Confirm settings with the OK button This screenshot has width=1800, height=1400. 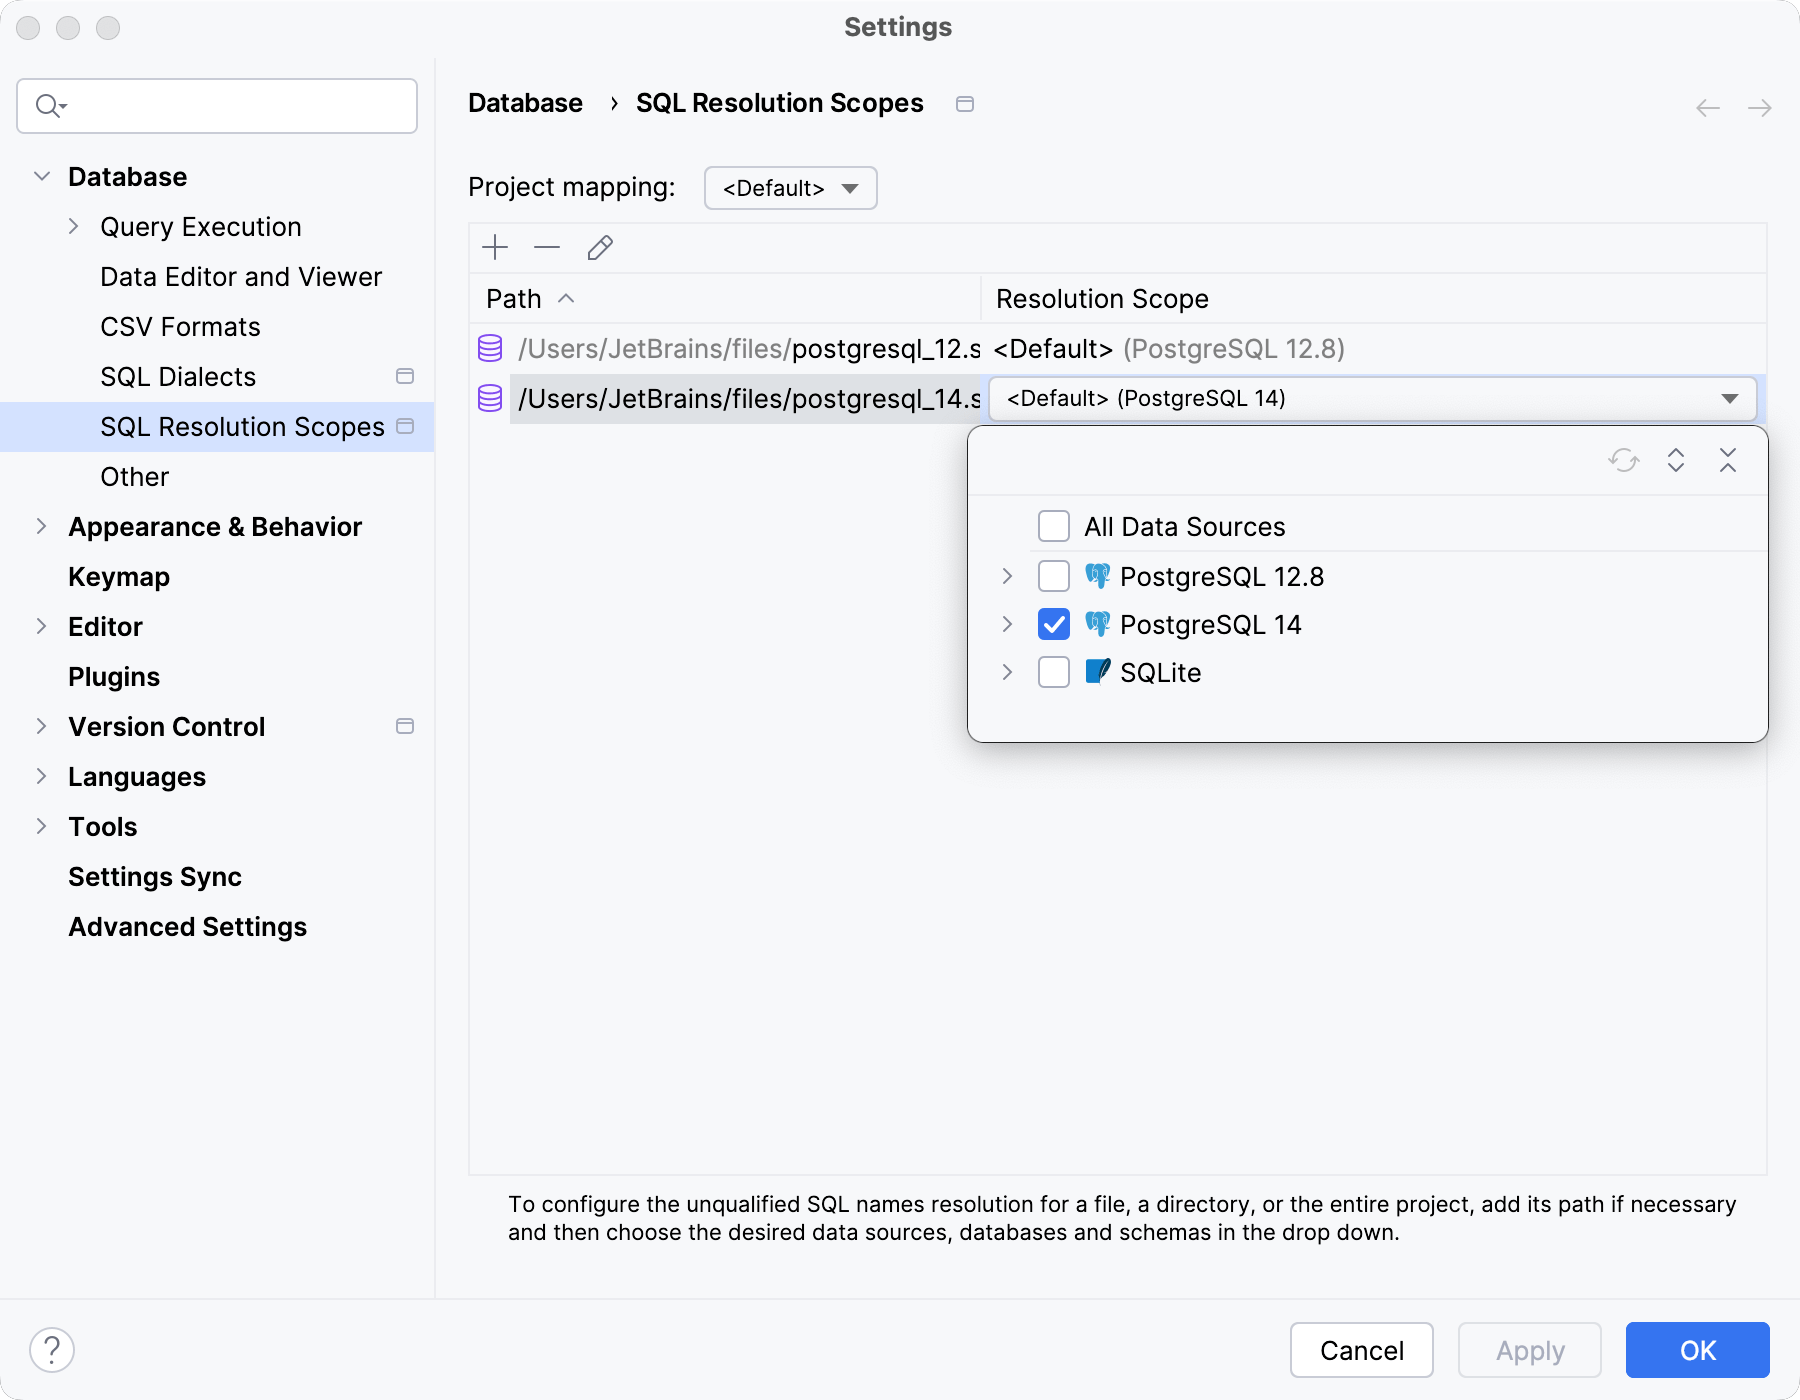[1696, 1350]
